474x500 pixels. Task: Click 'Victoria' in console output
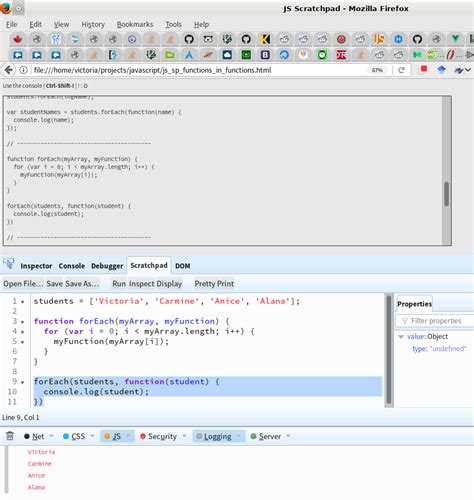[x=41, y=452]
